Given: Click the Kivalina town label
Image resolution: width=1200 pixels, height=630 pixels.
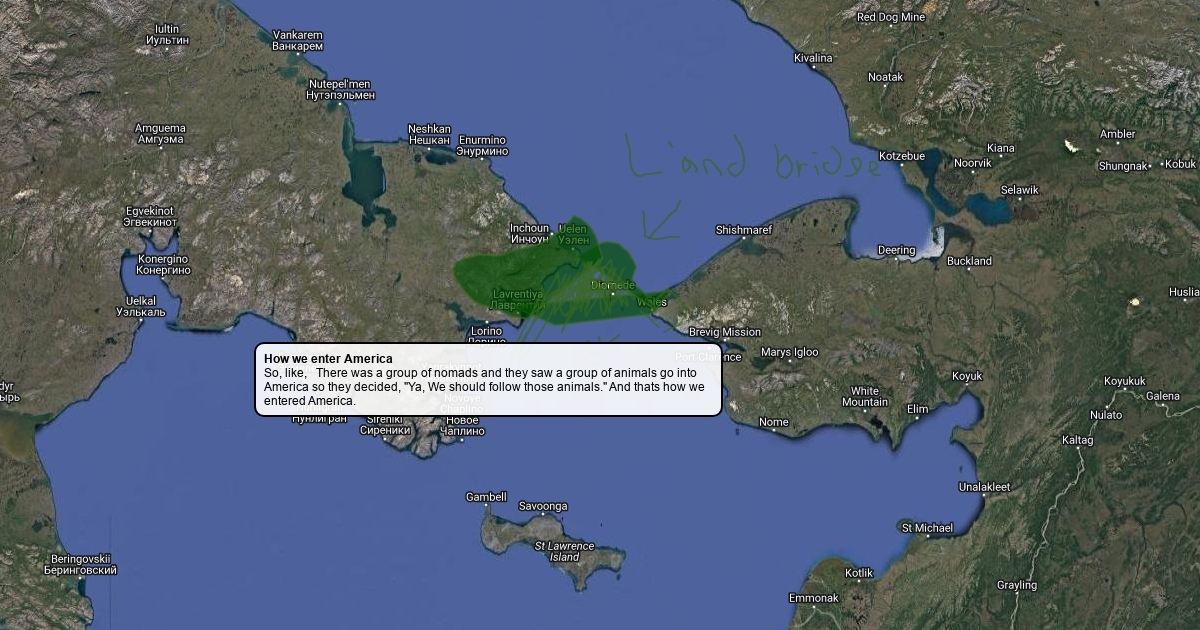Looking at the screenshot, I should coord(813,58).
